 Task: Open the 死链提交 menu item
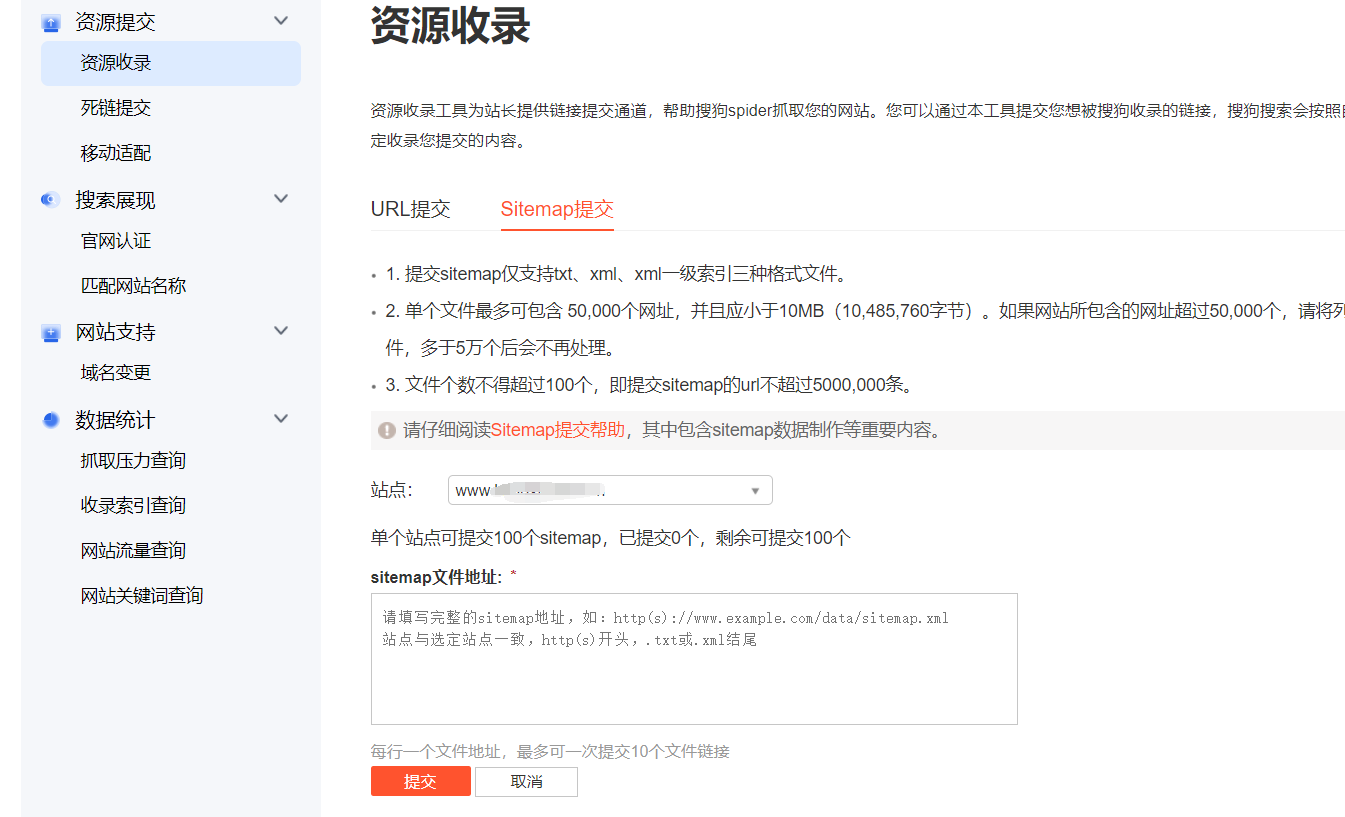(116, 108)
